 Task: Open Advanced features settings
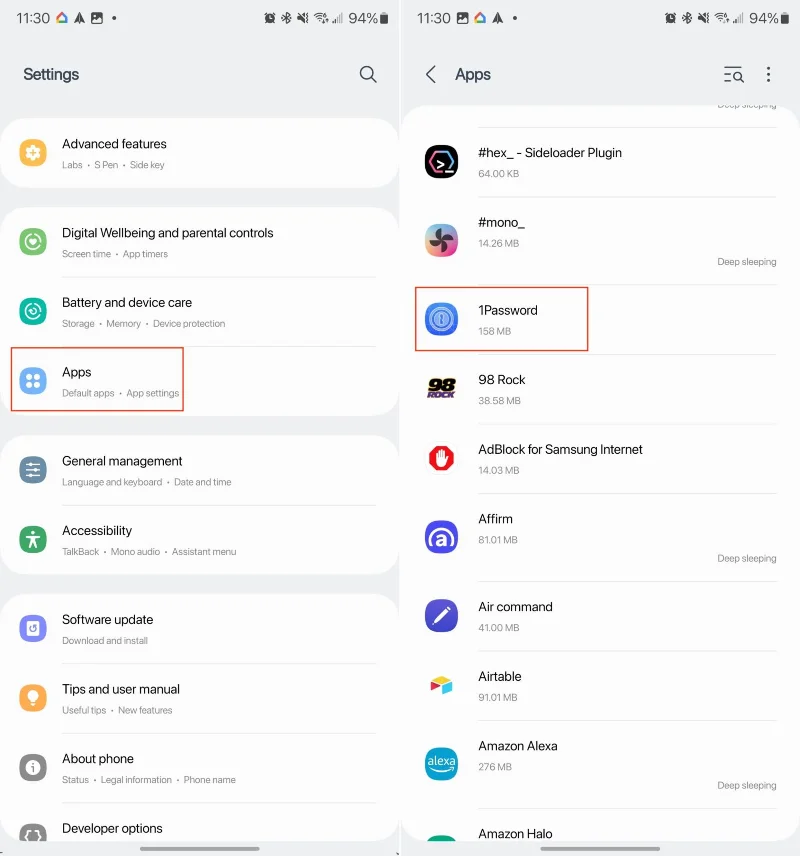click(x=114, y=153)
